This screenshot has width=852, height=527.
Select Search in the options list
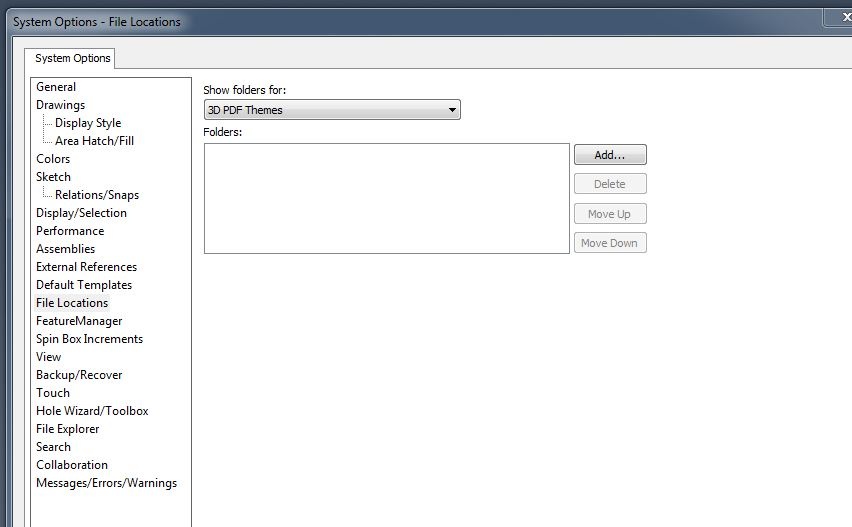[53, 447]
